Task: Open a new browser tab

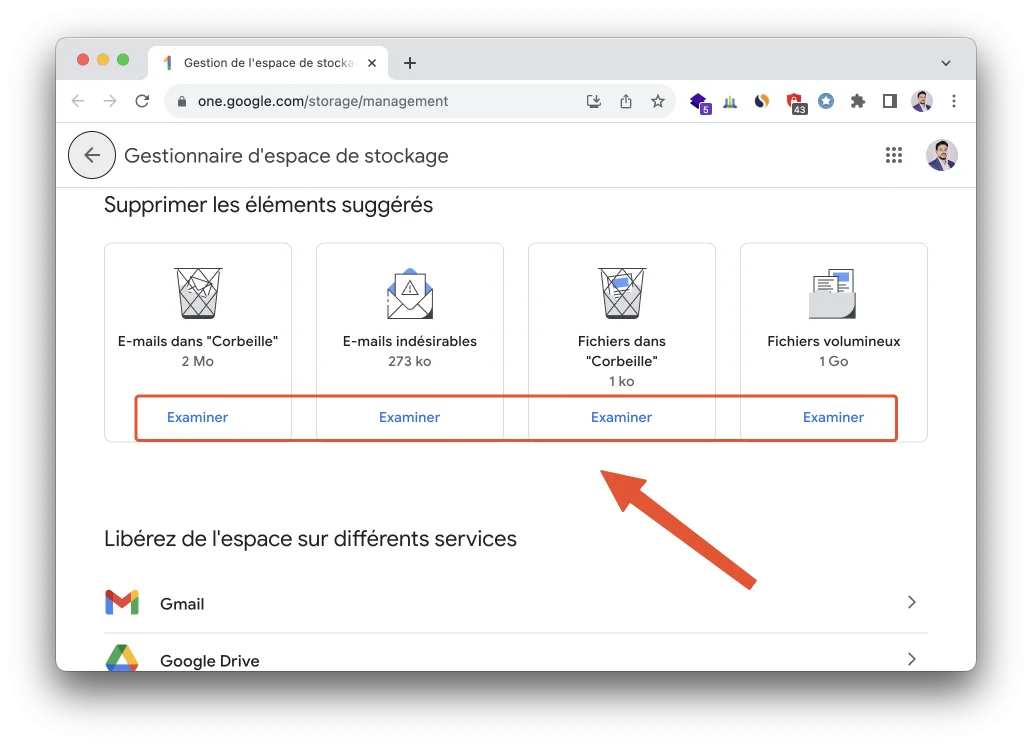Action: click(x=409, y=62)
